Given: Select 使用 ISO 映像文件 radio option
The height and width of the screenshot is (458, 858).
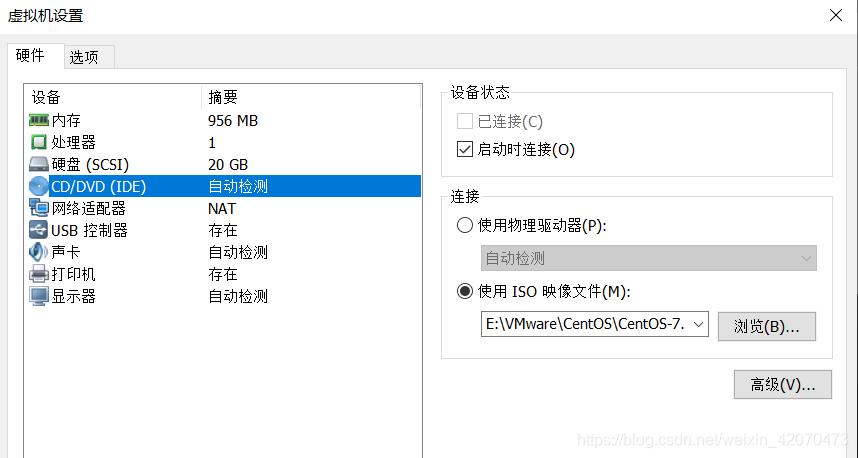Looking at the screenshot, I should [x=465, y=292].
